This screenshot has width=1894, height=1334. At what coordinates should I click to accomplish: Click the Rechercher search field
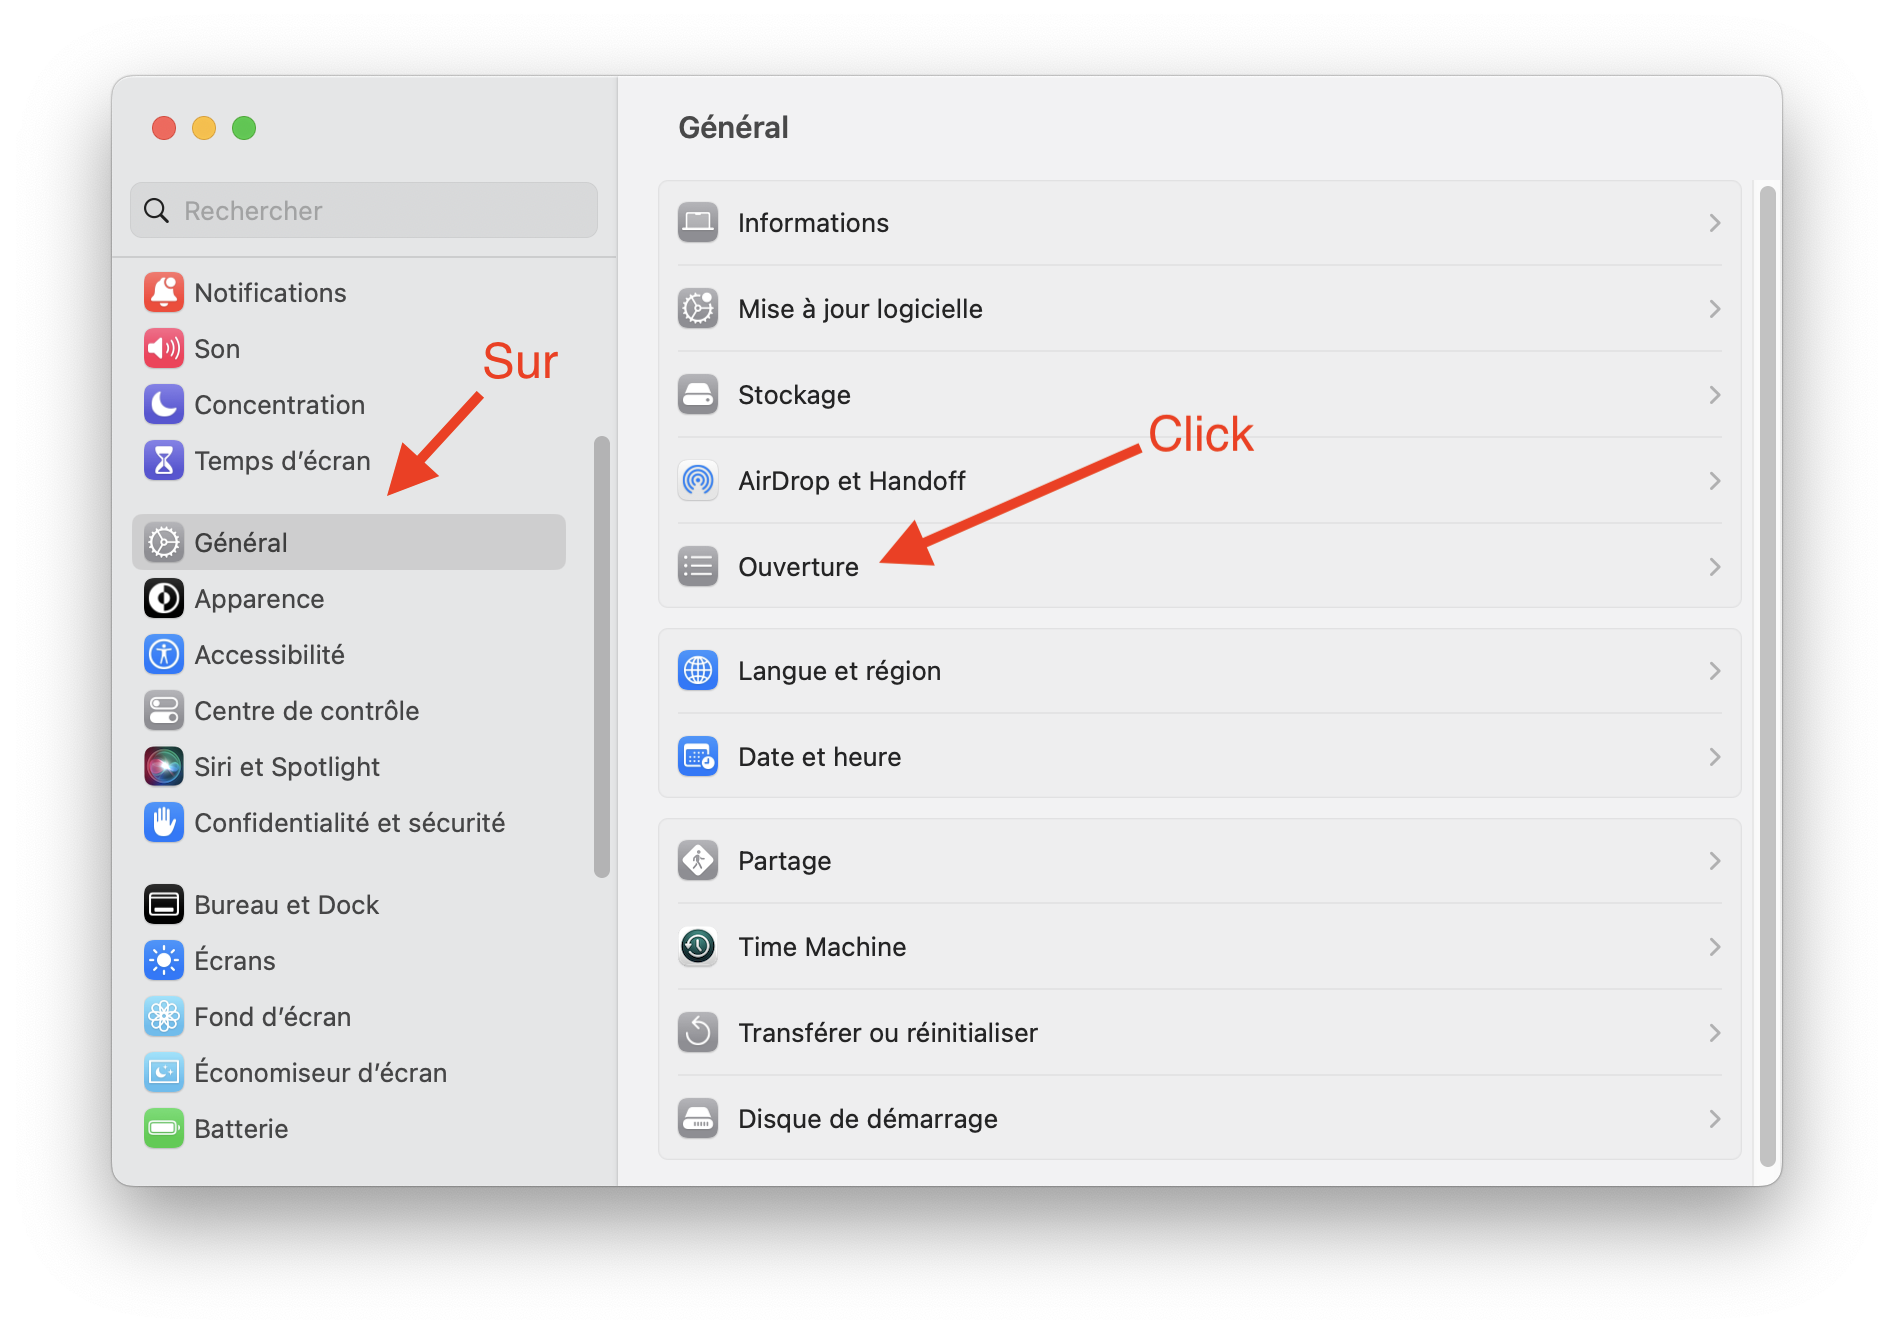click(x=364, y=210)
